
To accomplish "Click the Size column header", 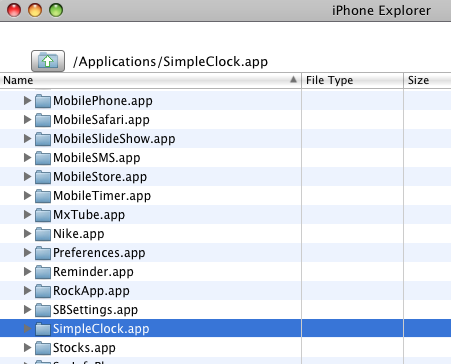I will (x=427, y=80).
